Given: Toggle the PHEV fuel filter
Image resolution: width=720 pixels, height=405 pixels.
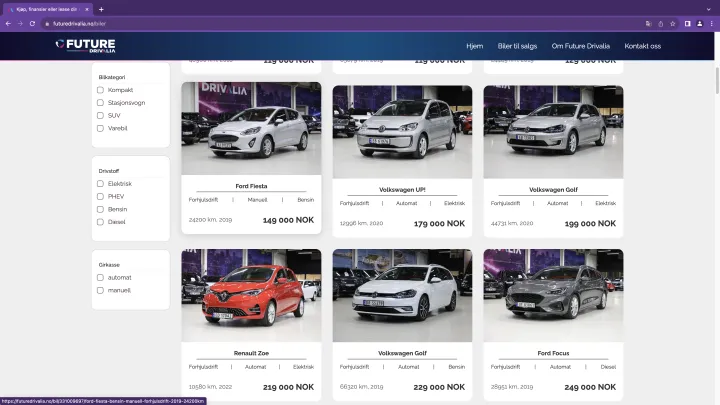Looking at the screenshot, I should (100, 197).
